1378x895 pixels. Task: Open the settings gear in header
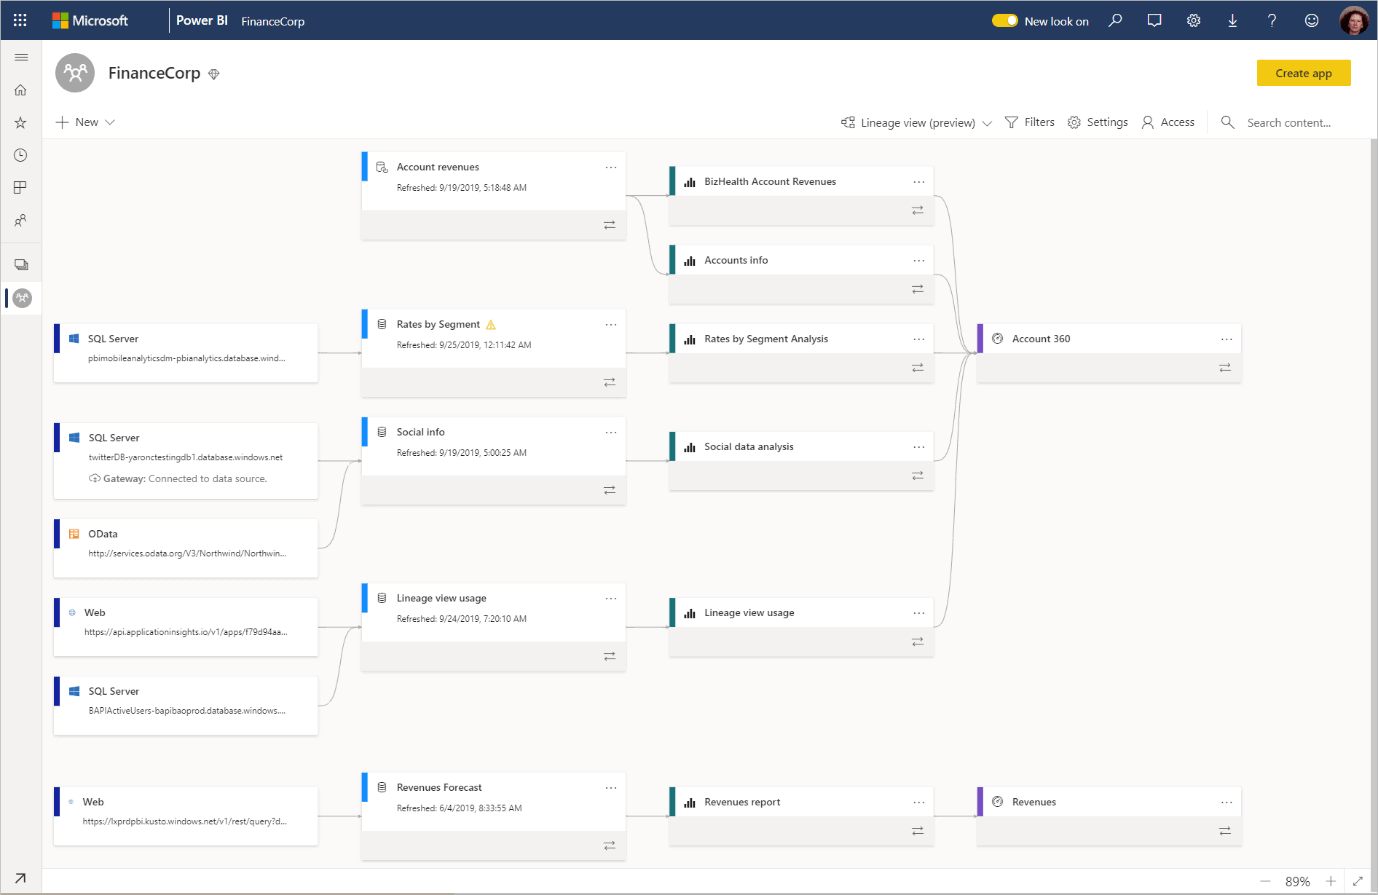1193,20
